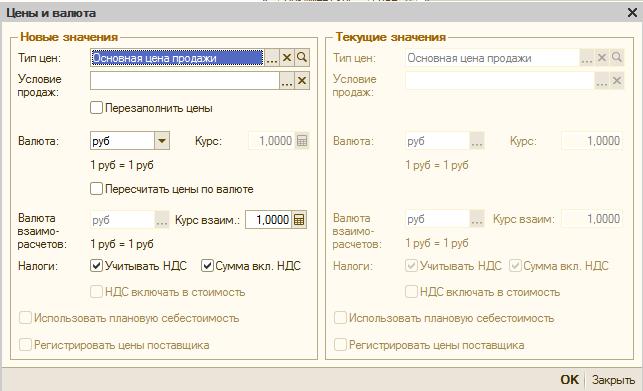Enable Пересчитать цены по валюте checkbox
The image size is (643, 391).
pos(96,189)
